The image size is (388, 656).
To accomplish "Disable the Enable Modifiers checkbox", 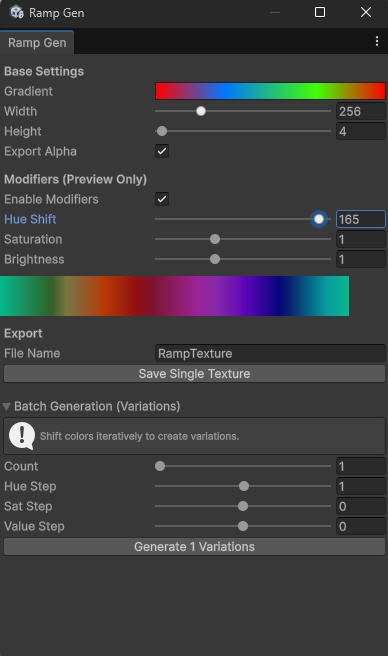I will [162, 199].
